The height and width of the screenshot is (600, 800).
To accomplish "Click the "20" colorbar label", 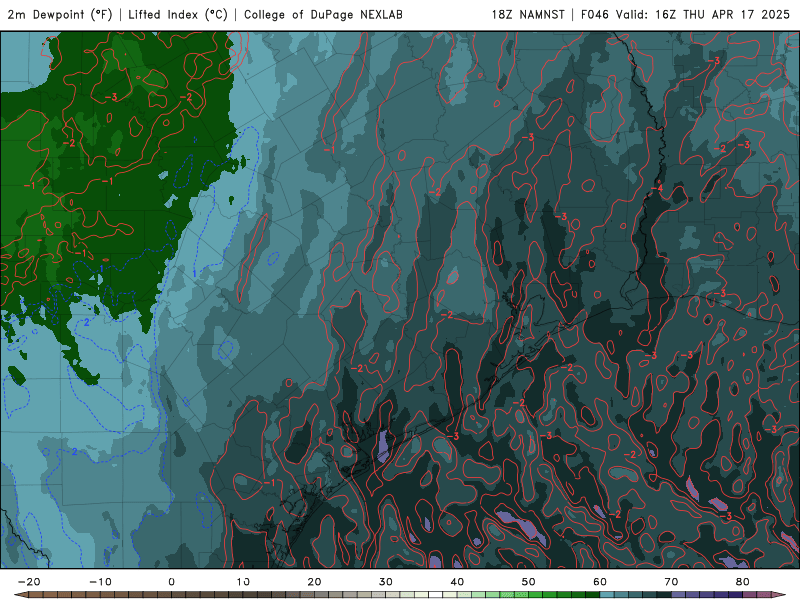I will [x=314, y=582].
